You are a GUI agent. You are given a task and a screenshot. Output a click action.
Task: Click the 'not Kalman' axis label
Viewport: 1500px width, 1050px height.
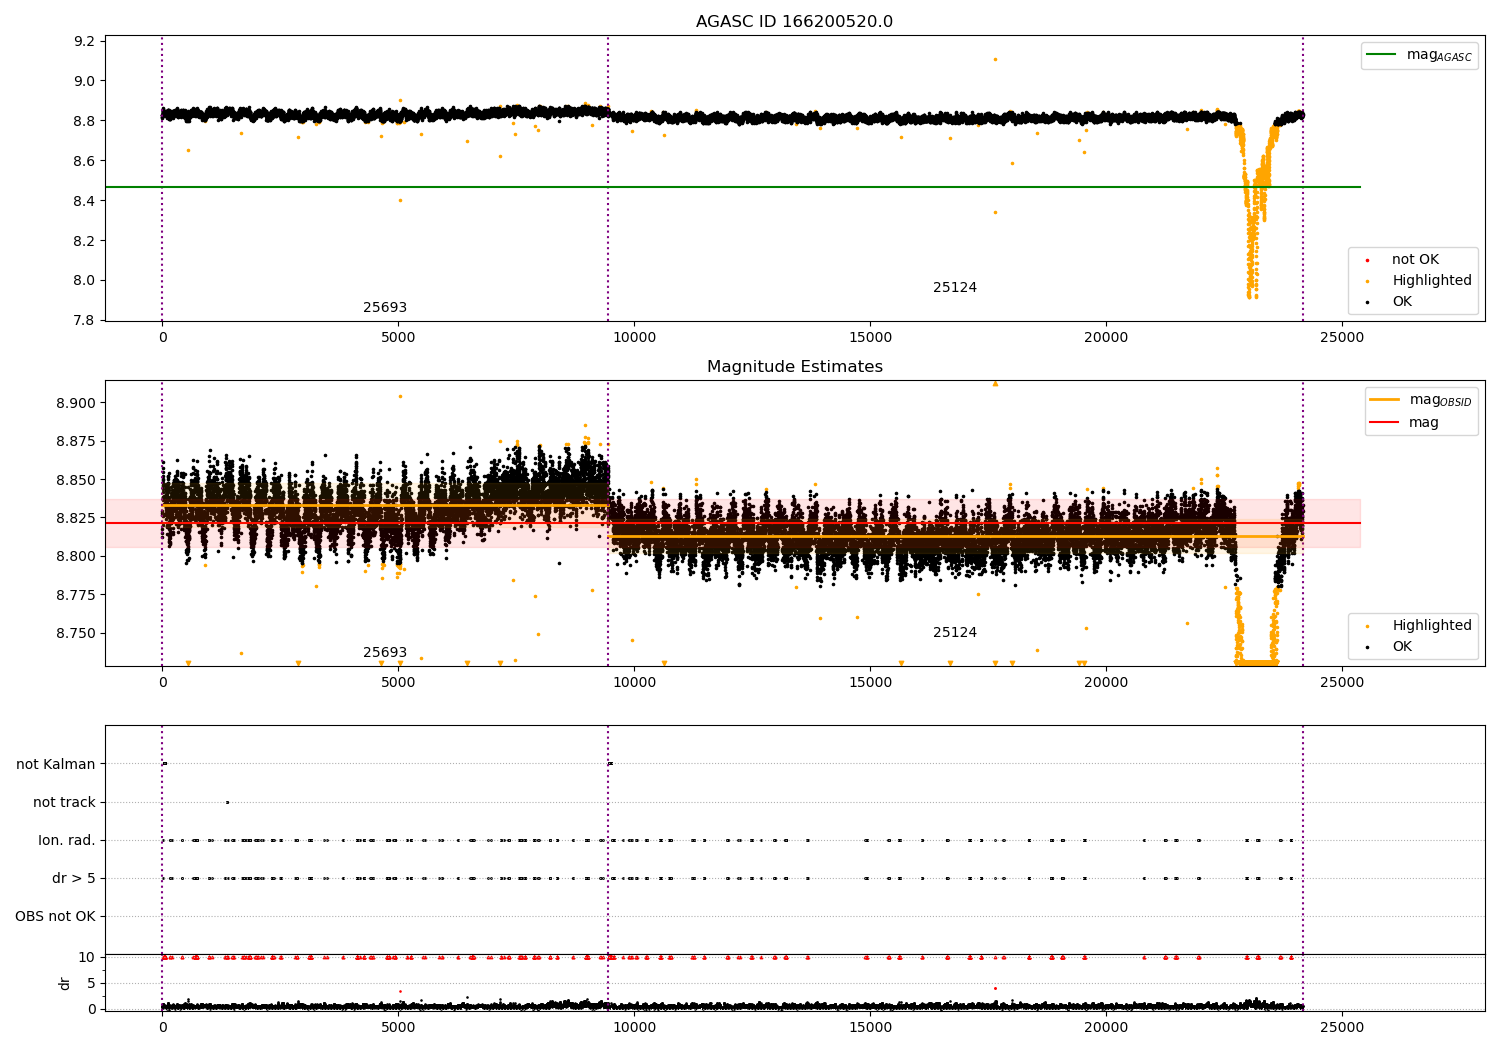click(56, 764)
